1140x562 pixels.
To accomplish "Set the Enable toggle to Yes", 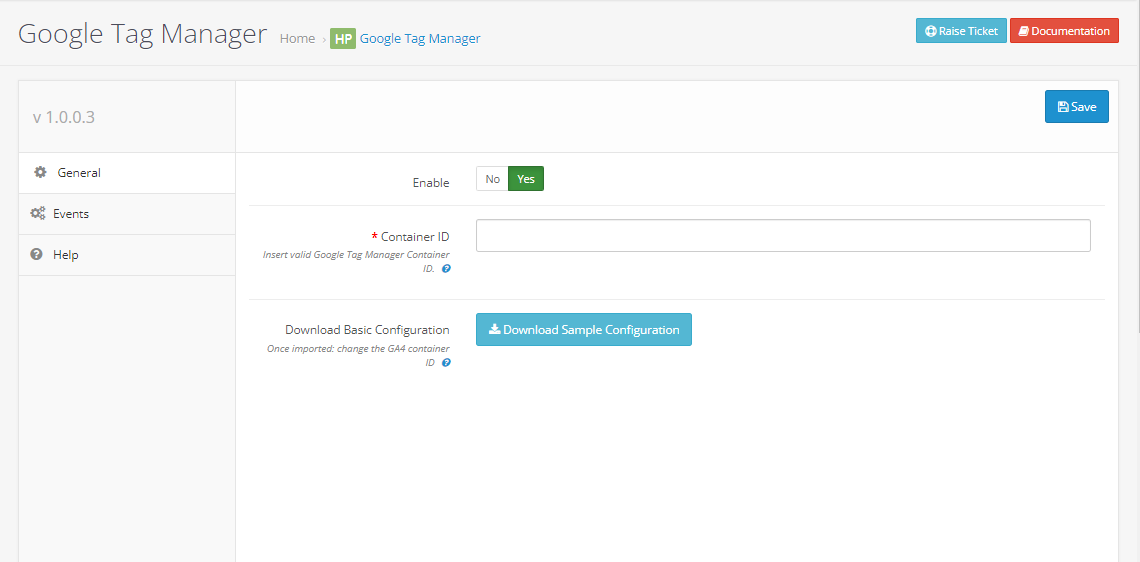I will [526, 179].
